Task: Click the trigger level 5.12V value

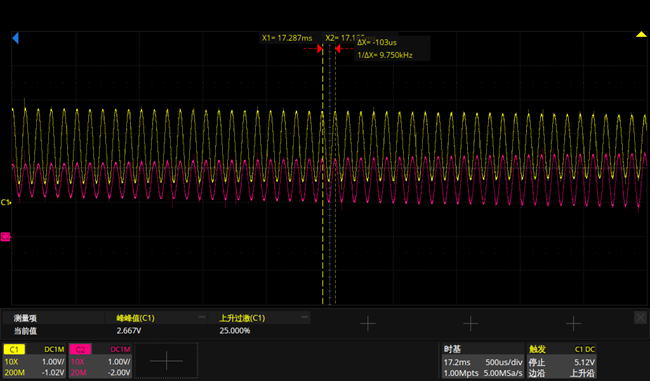Action: click(585, 362)
